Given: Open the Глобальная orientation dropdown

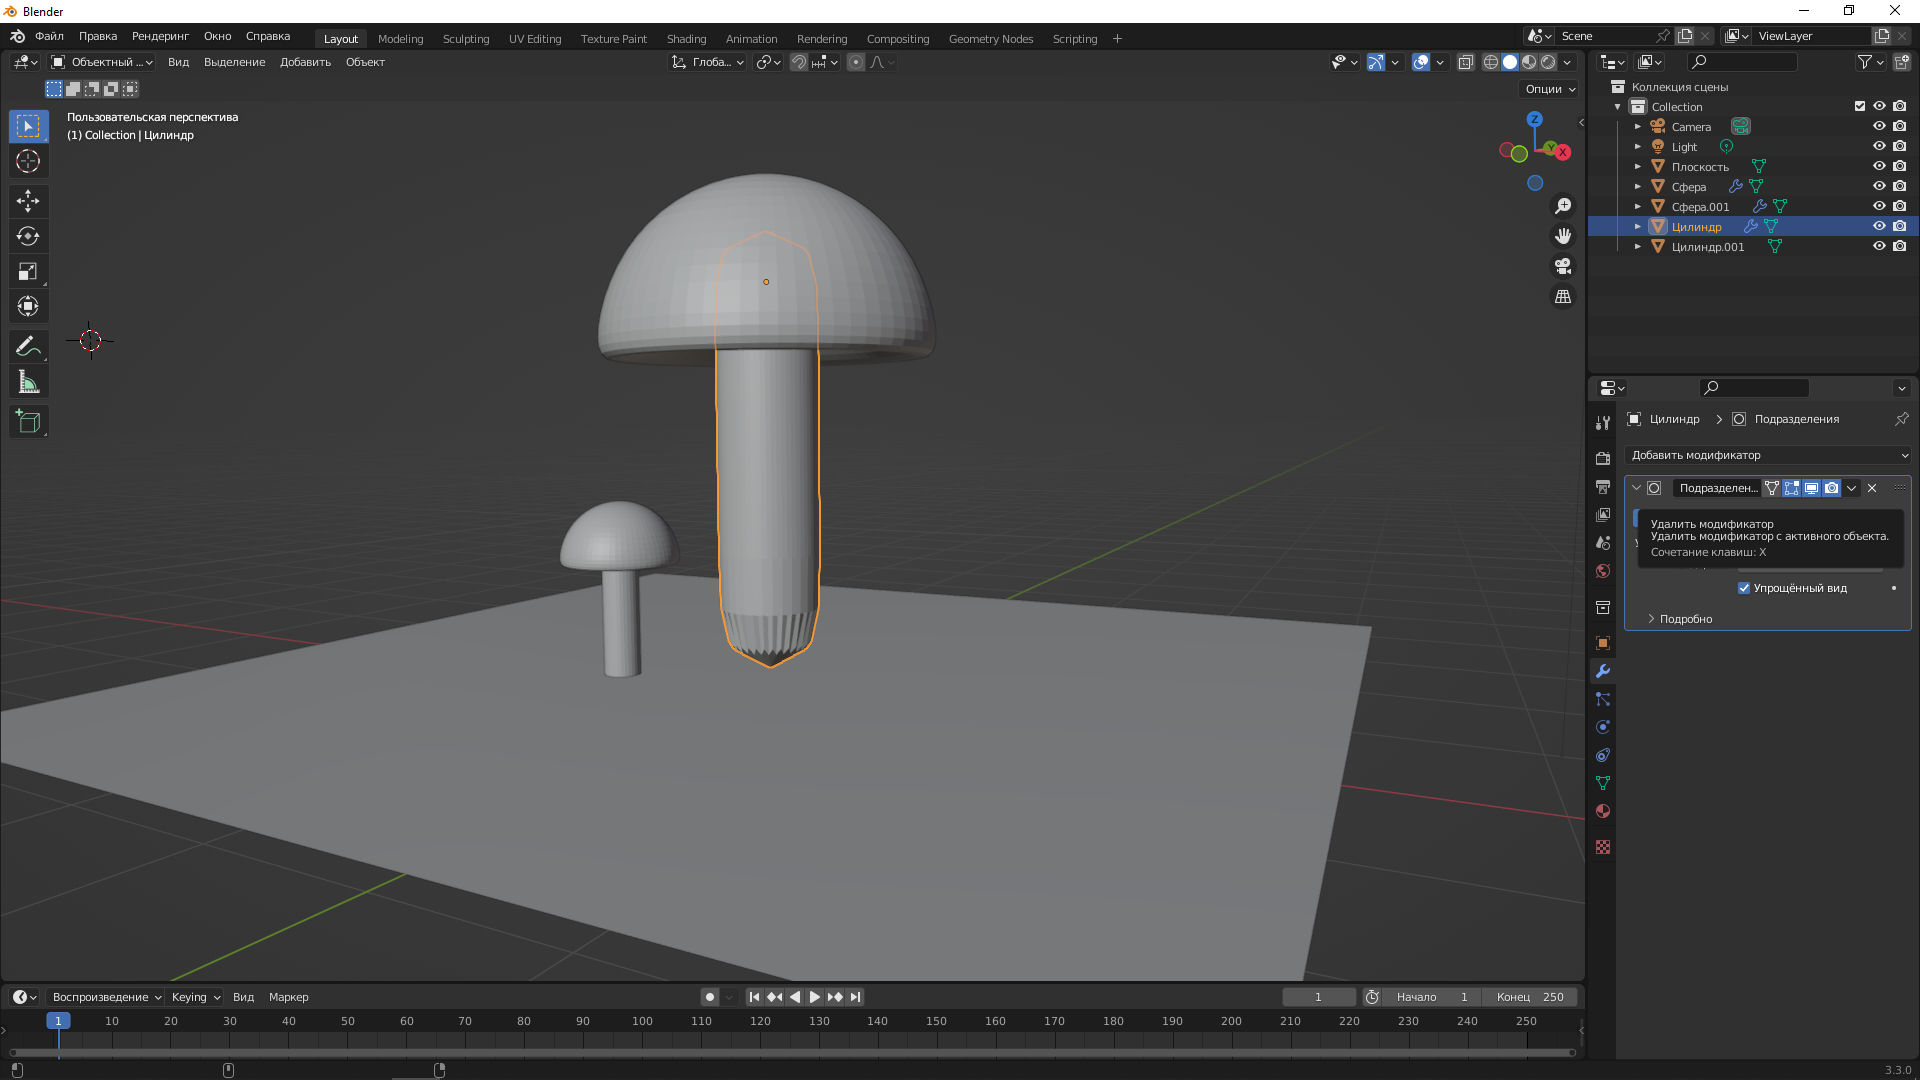Looking at the screenshot, I should (x=708, y=62).
